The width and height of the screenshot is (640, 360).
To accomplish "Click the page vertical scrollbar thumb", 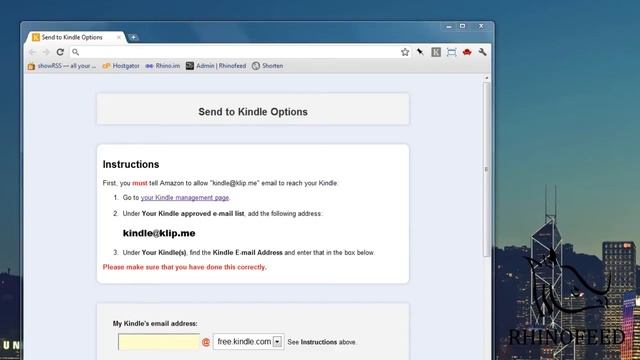I will tap(486, 169).
